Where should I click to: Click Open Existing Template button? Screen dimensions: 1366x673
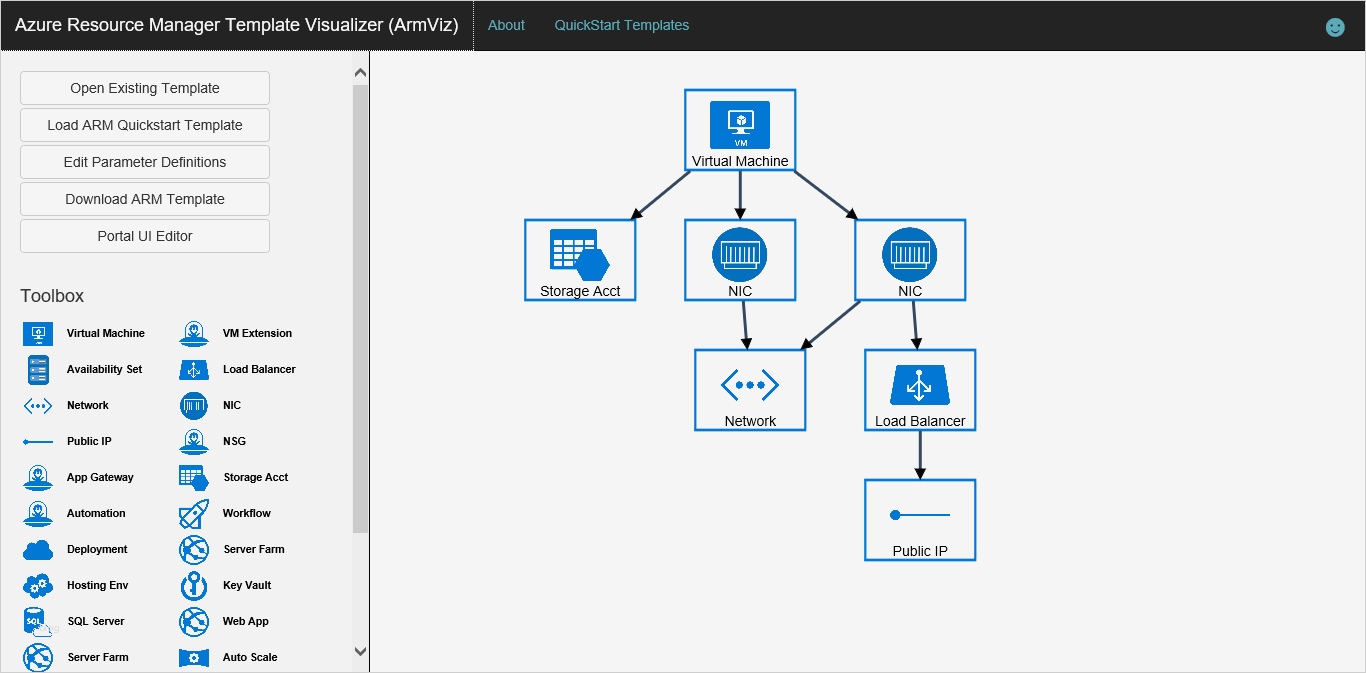pos(145,88)
